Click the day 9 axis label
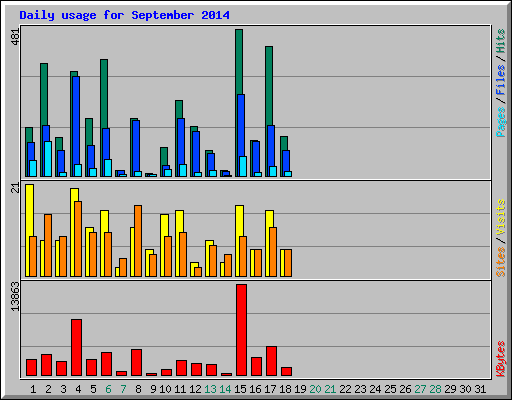512x400 pixels. point(153,389)
